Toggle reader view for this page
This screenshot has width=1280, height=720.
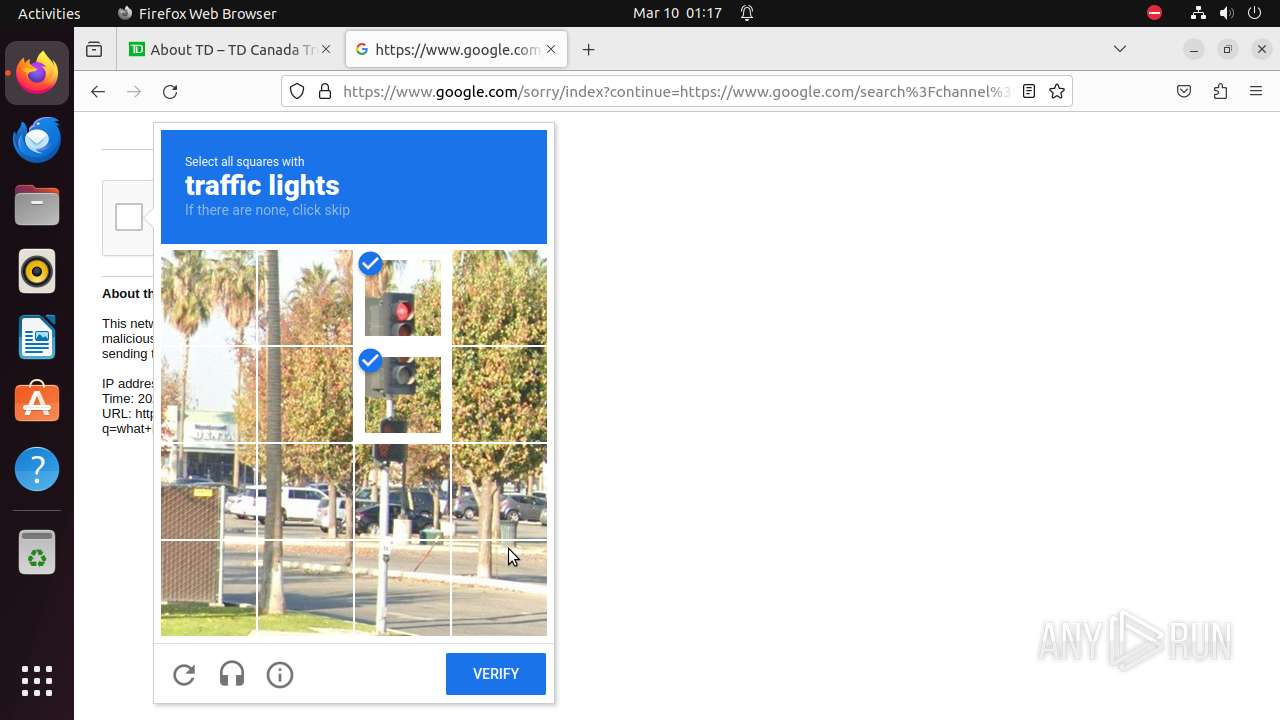[1028, 91]
